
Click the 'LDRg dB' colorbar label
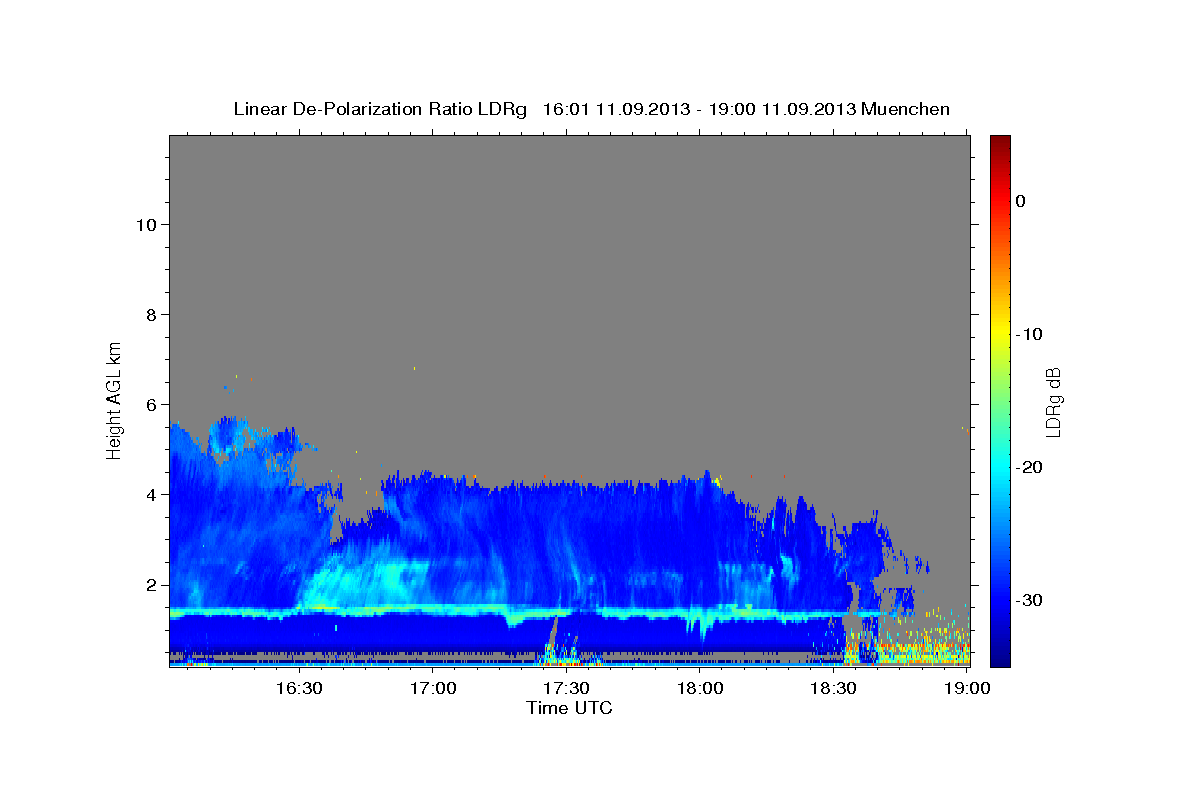[x=1052, y=402]
